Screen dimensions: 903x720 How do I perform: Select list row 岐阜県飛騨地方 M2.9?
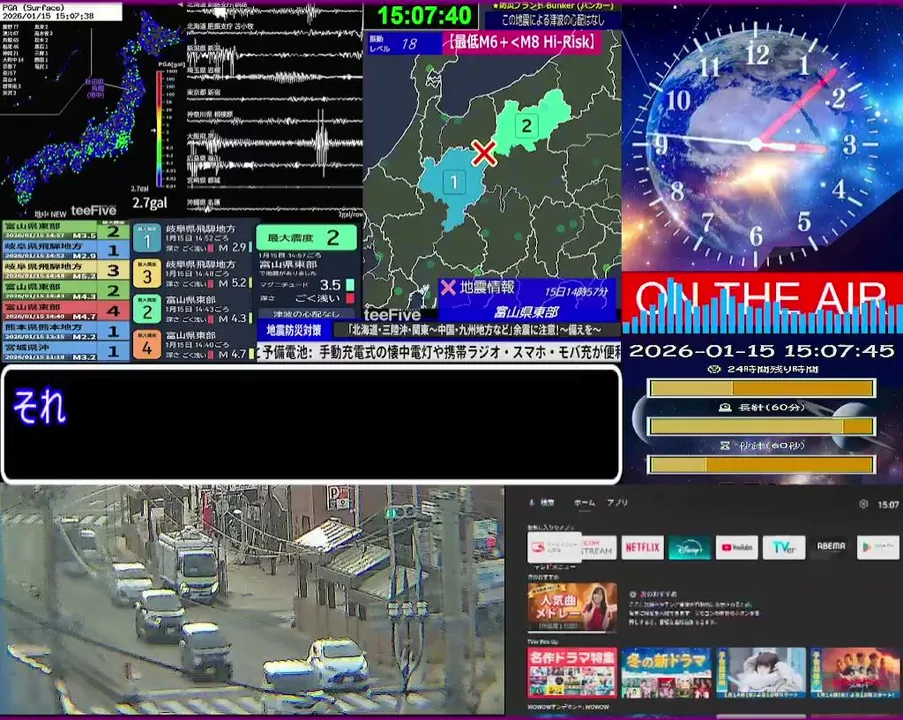point(65,250)
